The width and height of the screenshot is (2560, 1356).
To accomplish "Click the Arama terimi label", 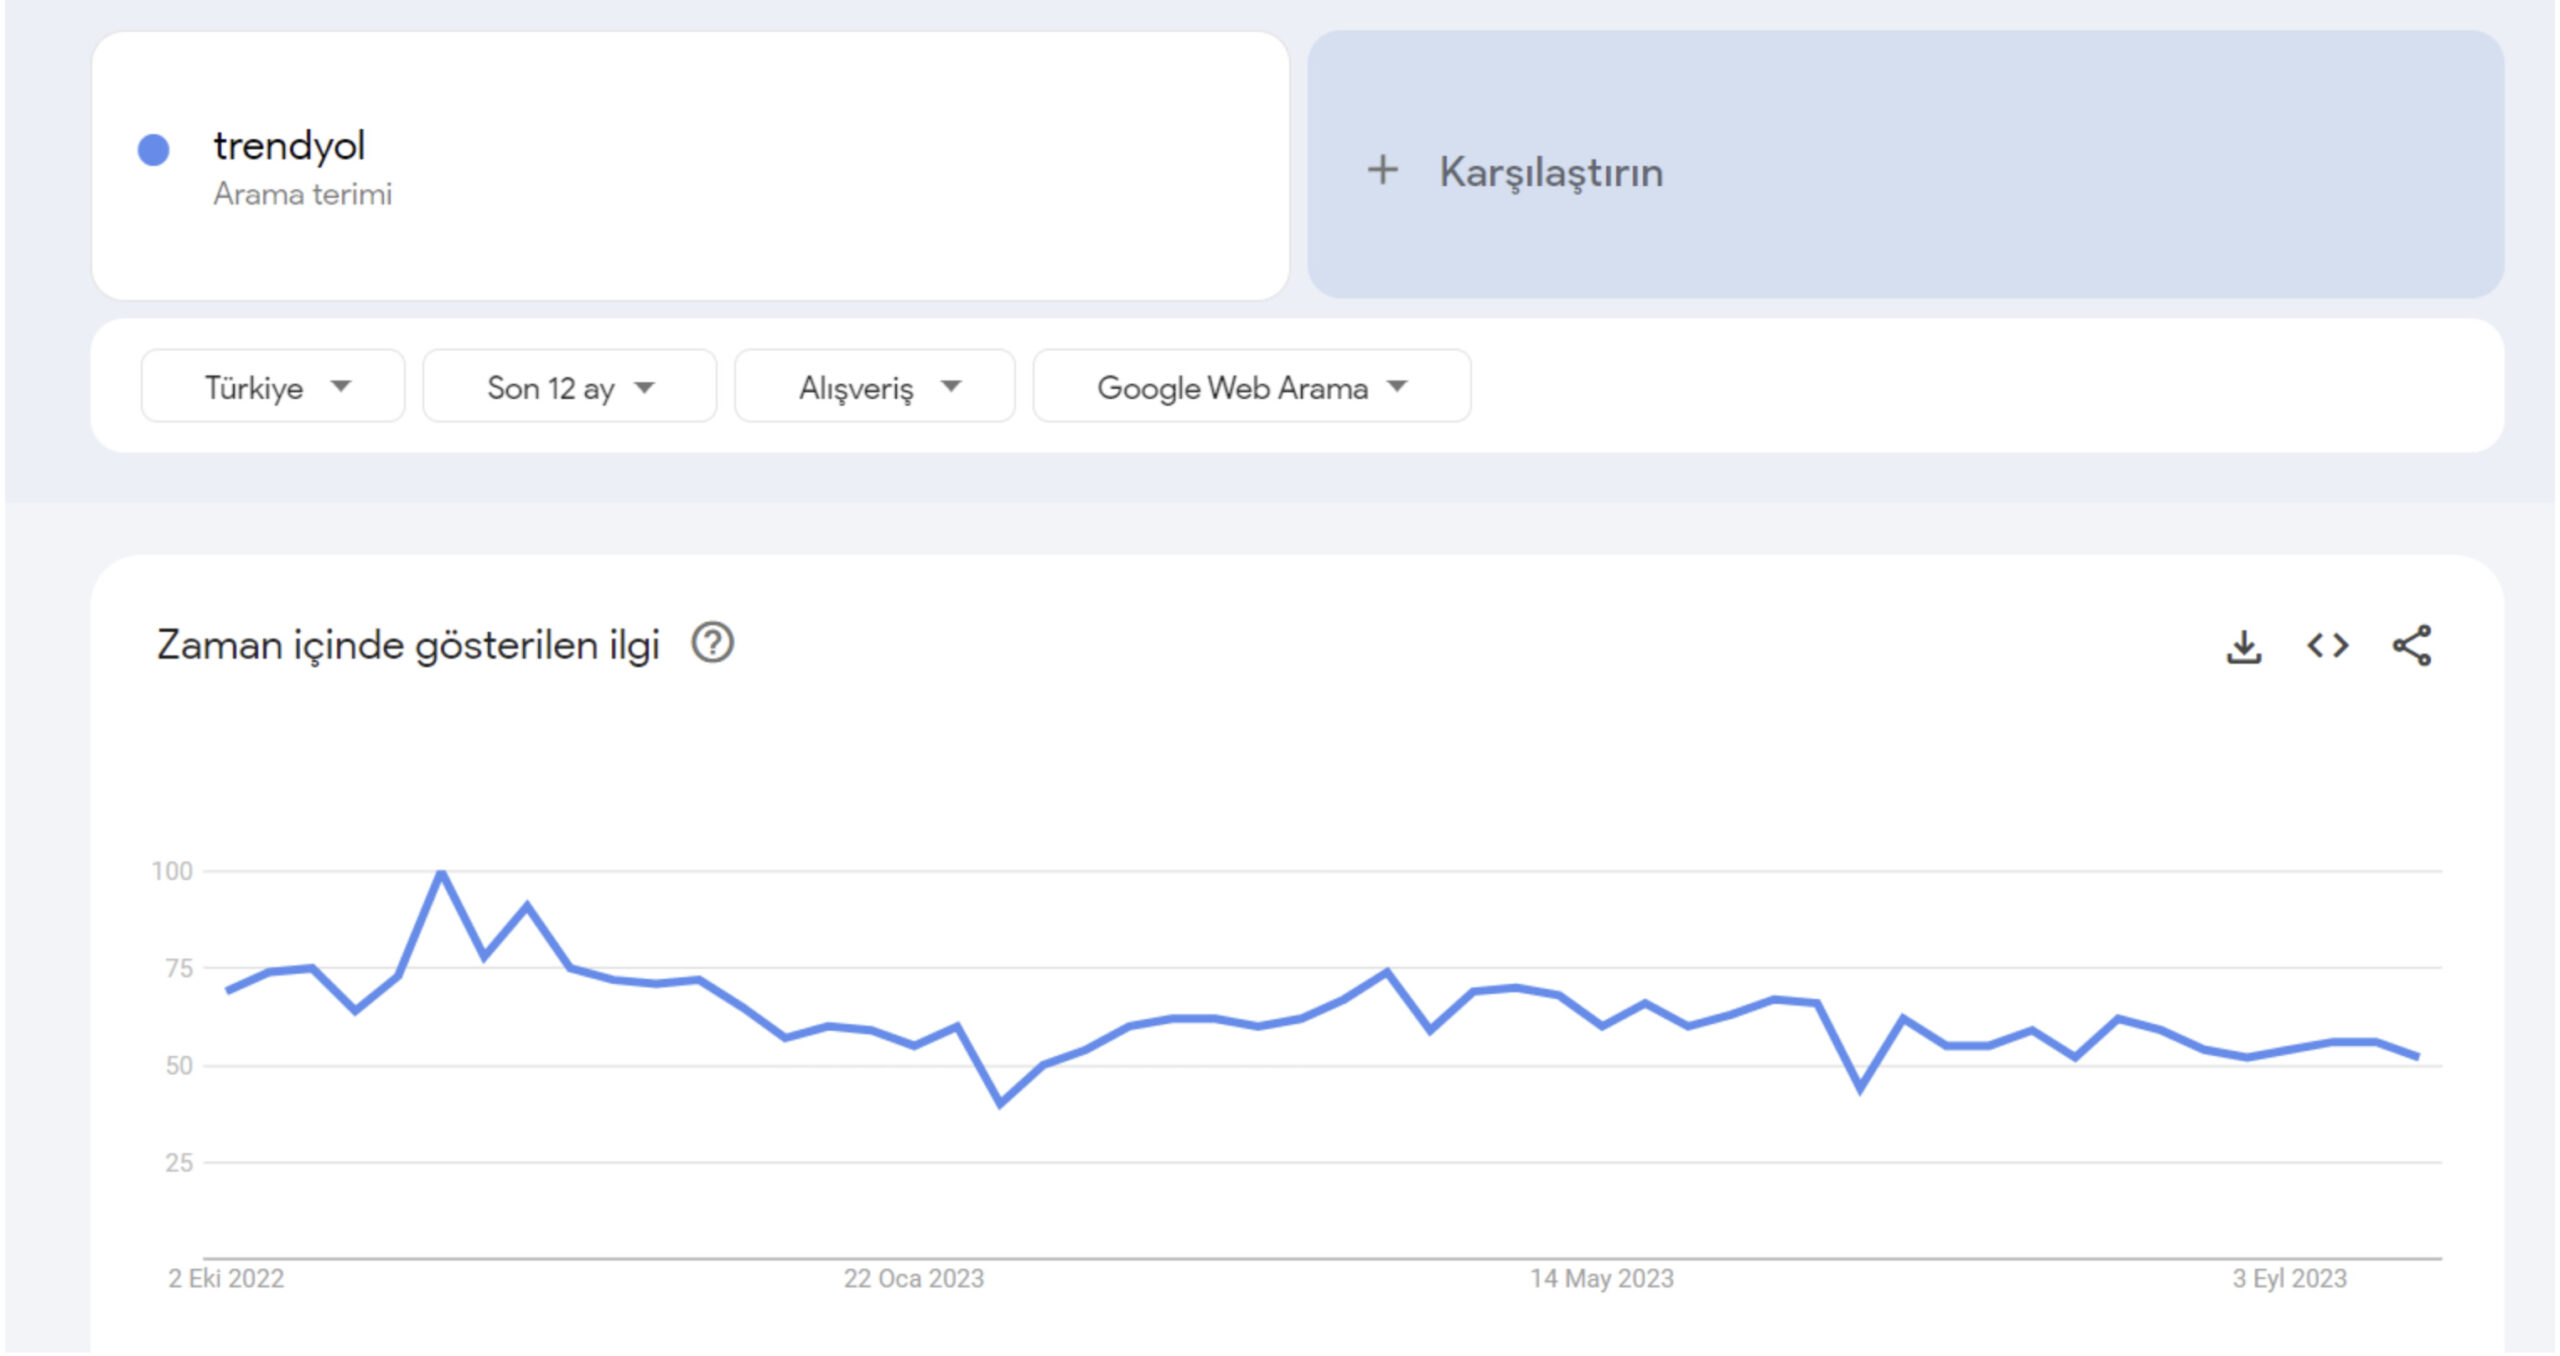I will click(302, 194).
